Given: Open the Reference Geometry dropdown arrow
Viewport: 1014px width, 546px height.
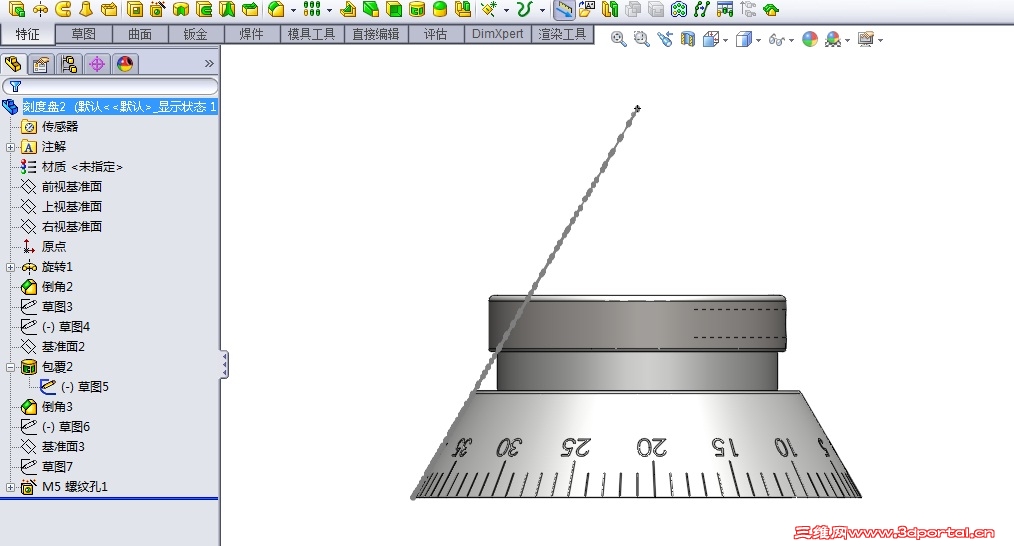Looking at the screenshot, I should click(x=506, y=10).
